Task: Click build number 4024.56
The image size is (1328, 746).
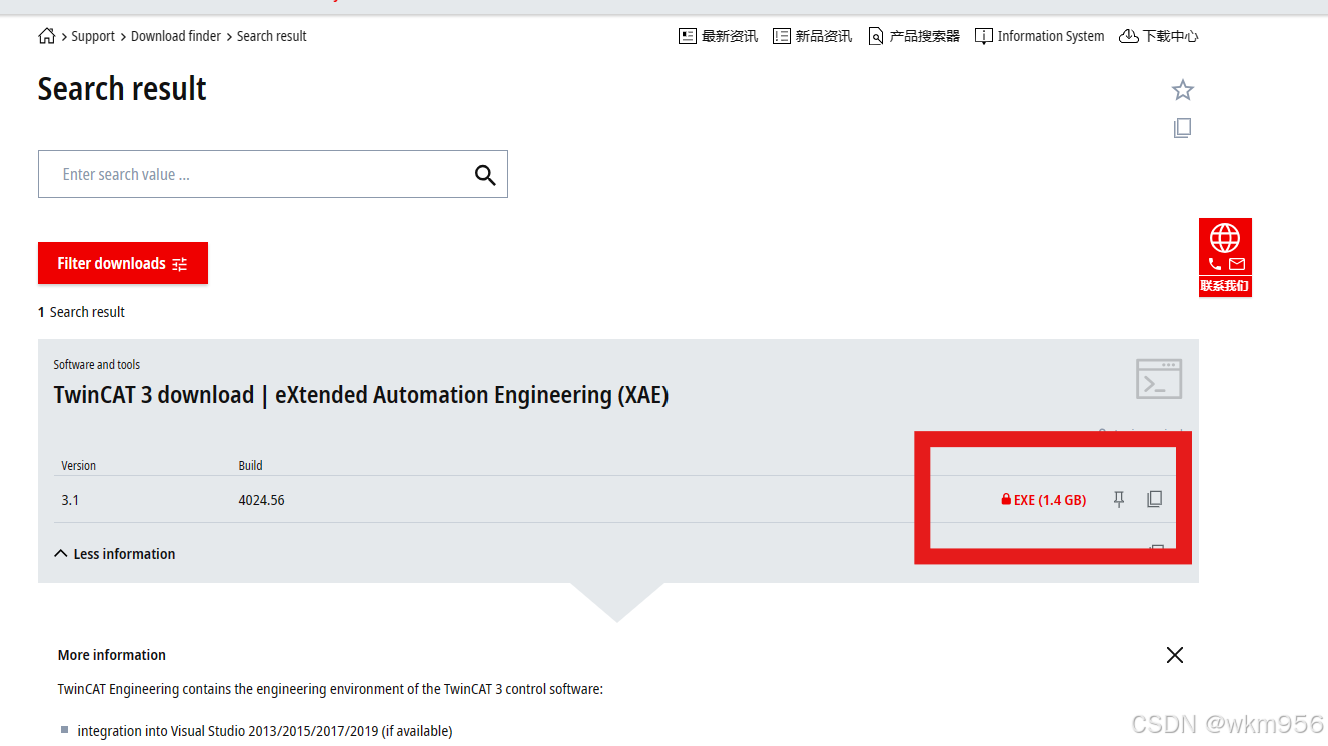Action: pos(262,500)
